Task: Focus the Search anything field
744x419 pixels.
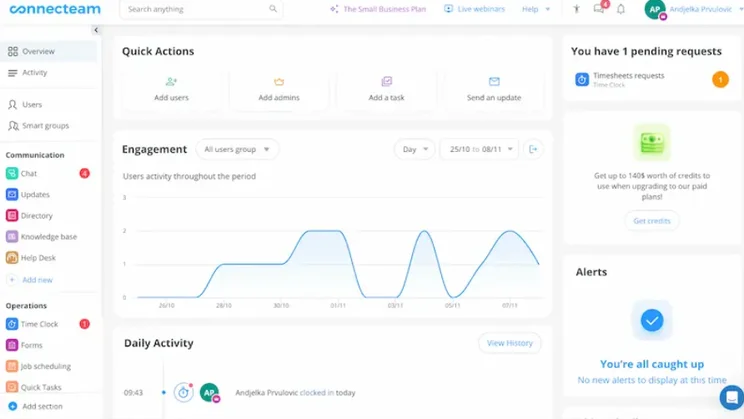Action: 201,9
